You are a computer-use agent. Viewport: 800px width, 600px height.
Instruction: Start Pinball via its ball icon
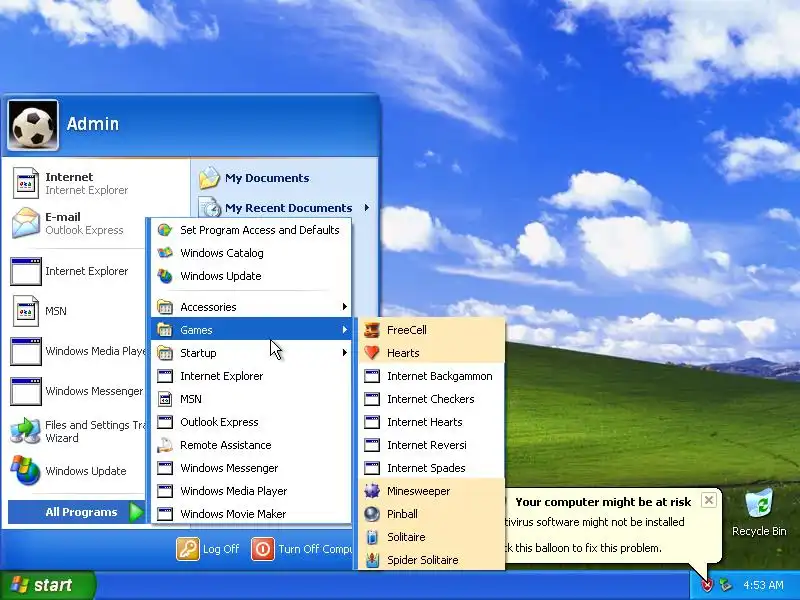[372, 514]
